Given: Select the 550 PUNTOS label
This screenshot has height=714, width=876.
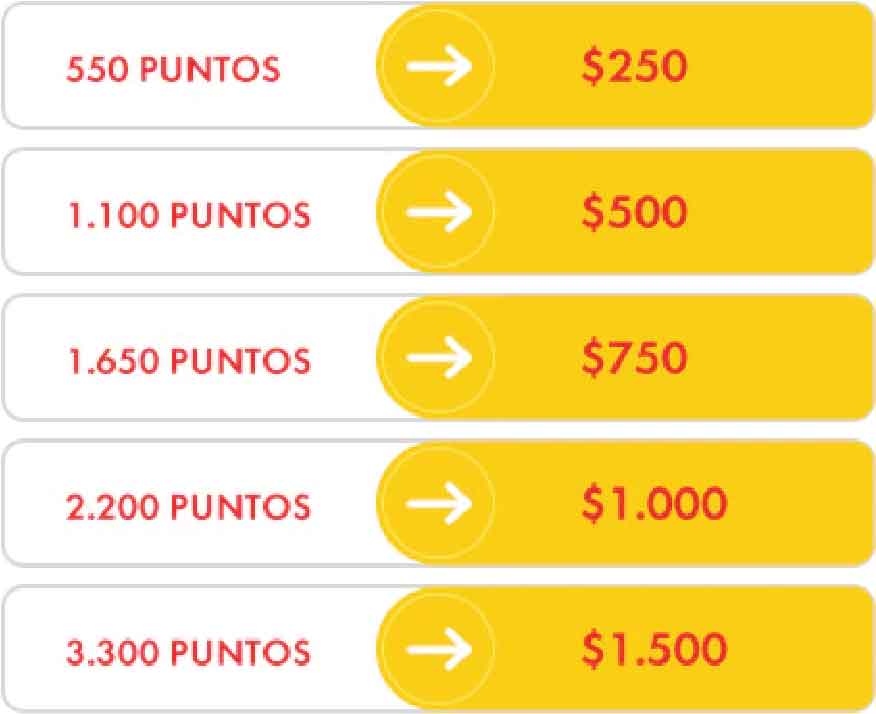Looking at the screenshot, I should click(173, 69).
